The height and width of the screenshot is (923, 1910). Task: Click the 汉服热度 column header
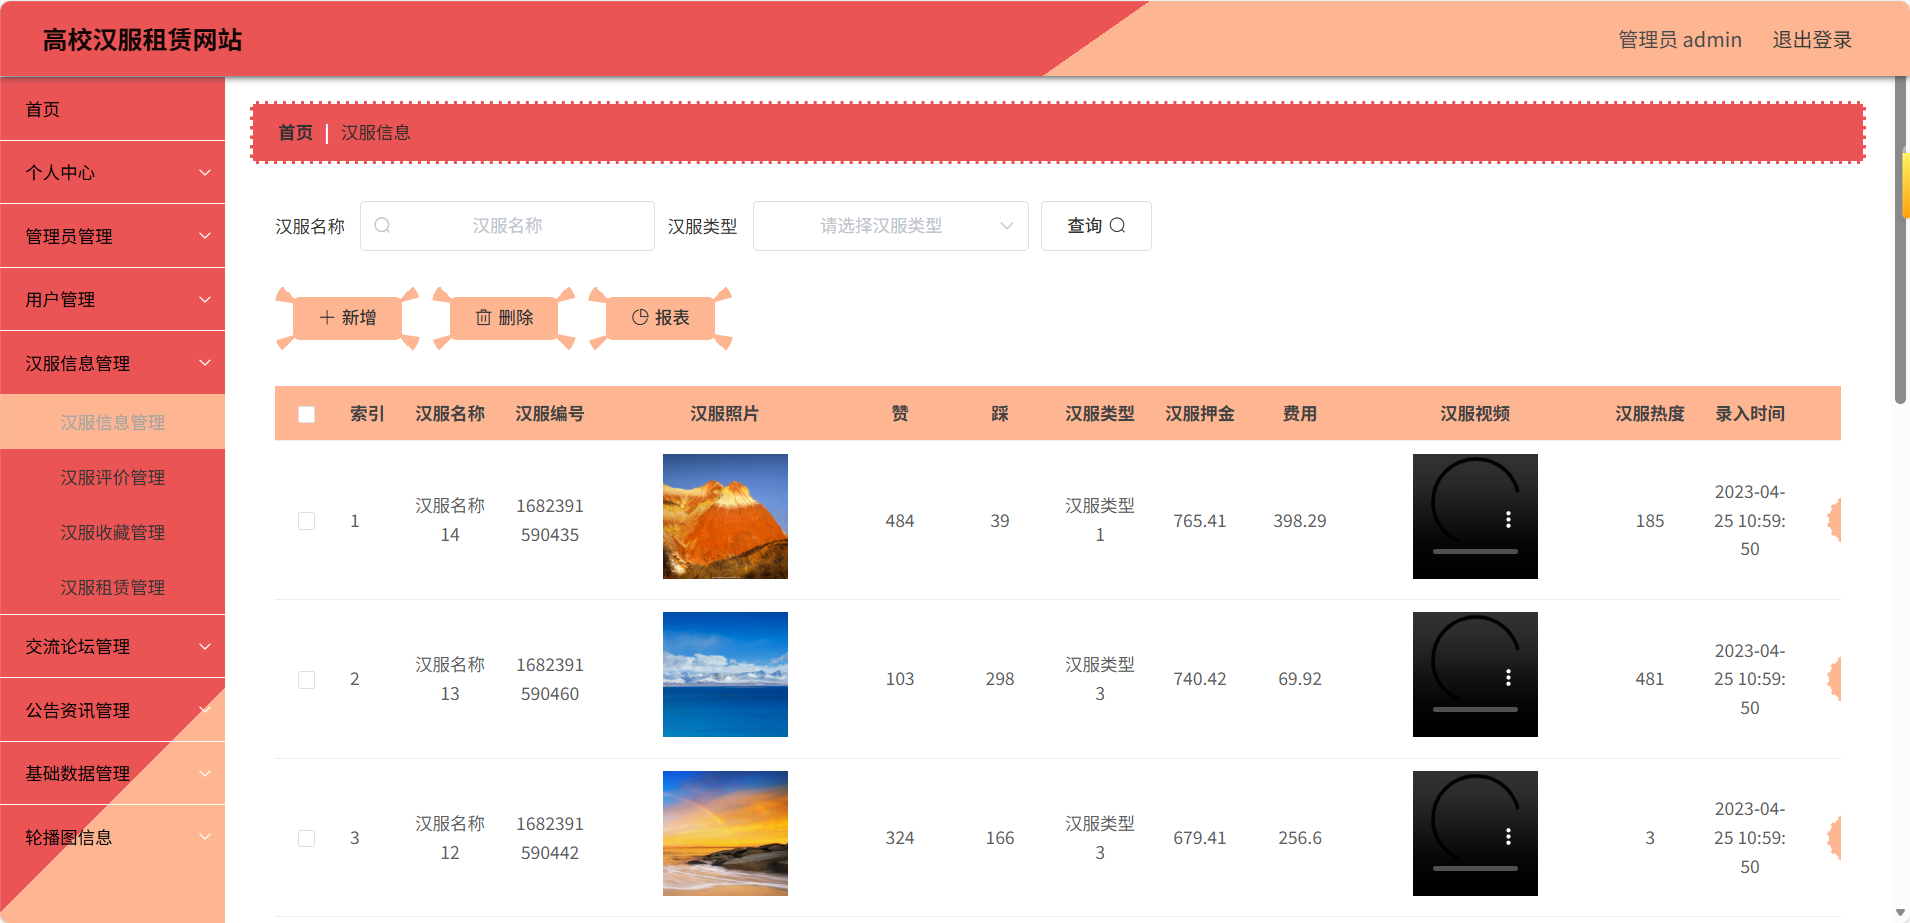tap(1650, 414)
